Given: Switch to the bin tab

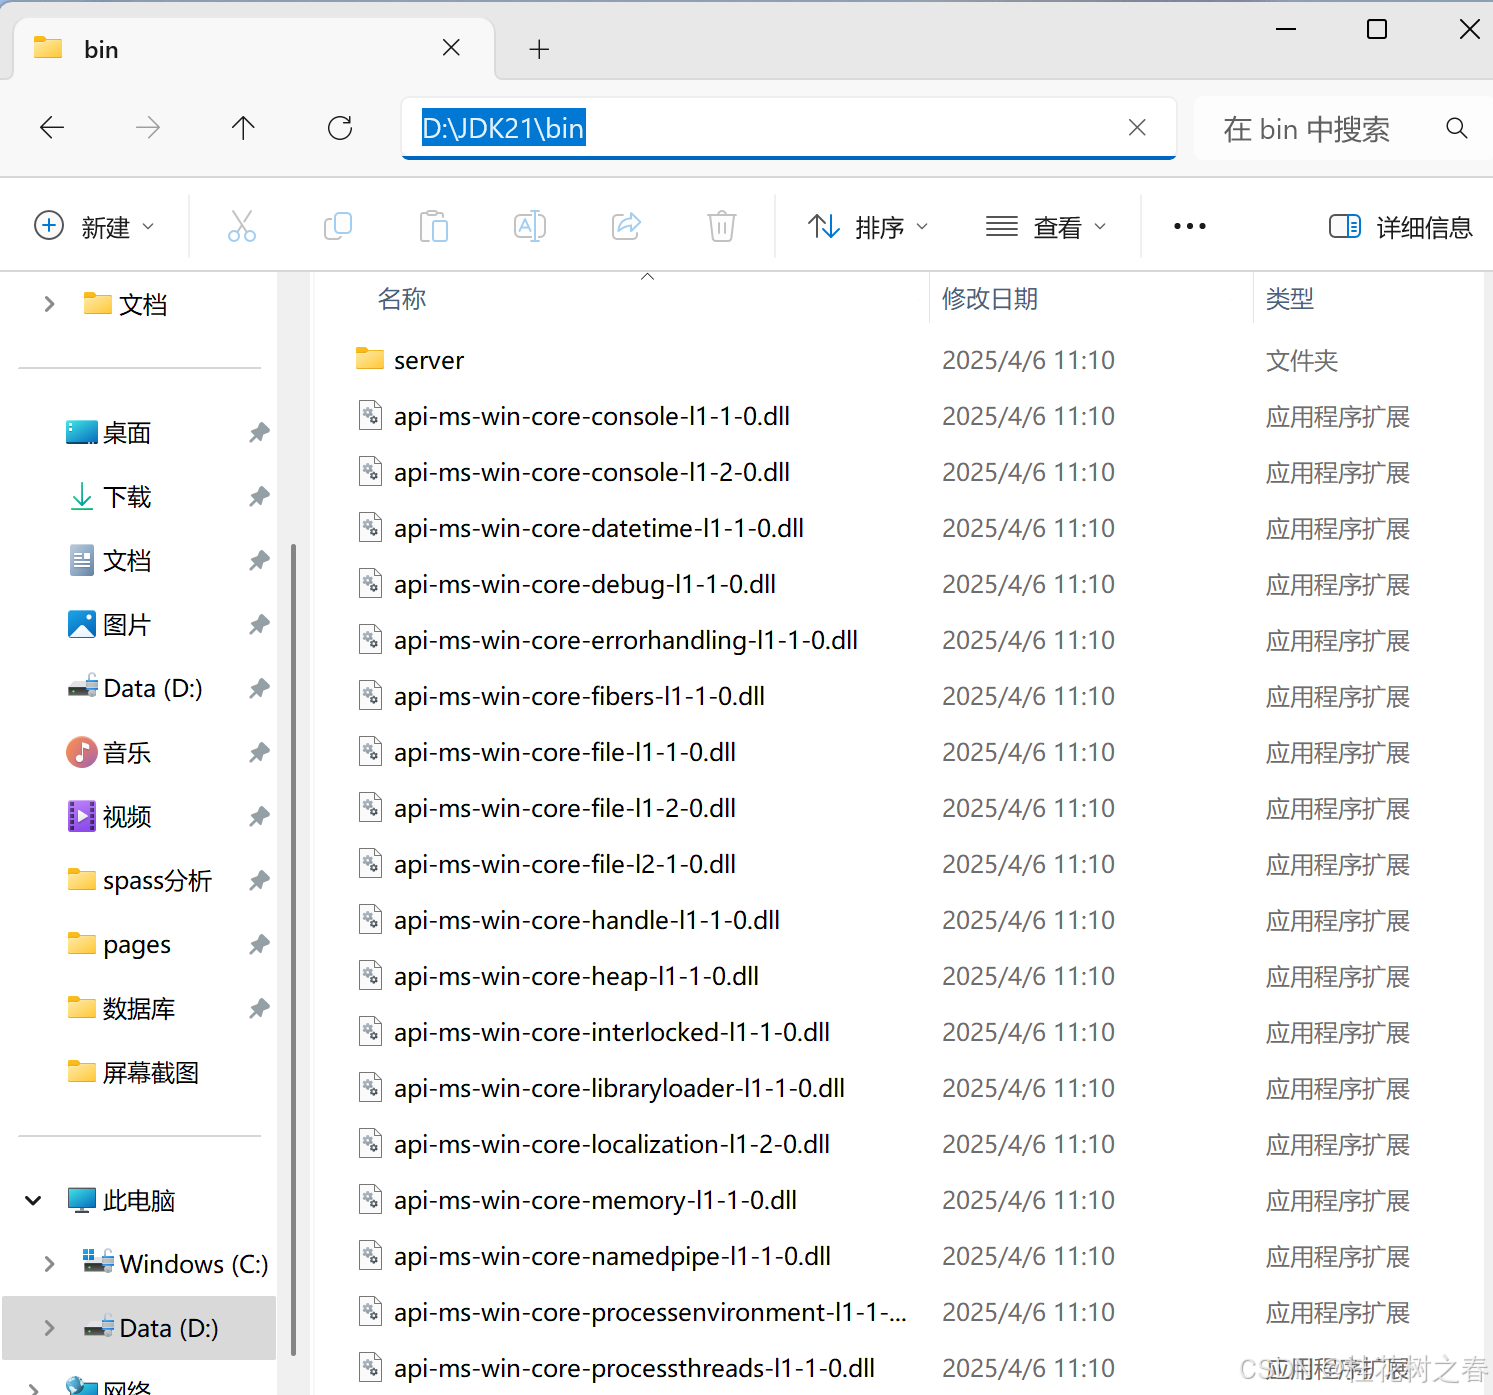Looking at the screenshot, I should (101, 48).
